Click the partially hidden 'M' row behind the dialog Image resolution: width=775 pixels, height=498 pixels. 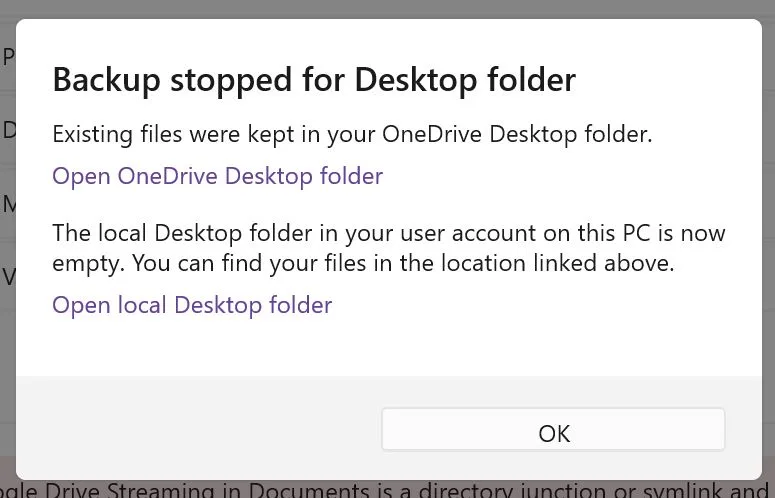click(x=7, y=204)
